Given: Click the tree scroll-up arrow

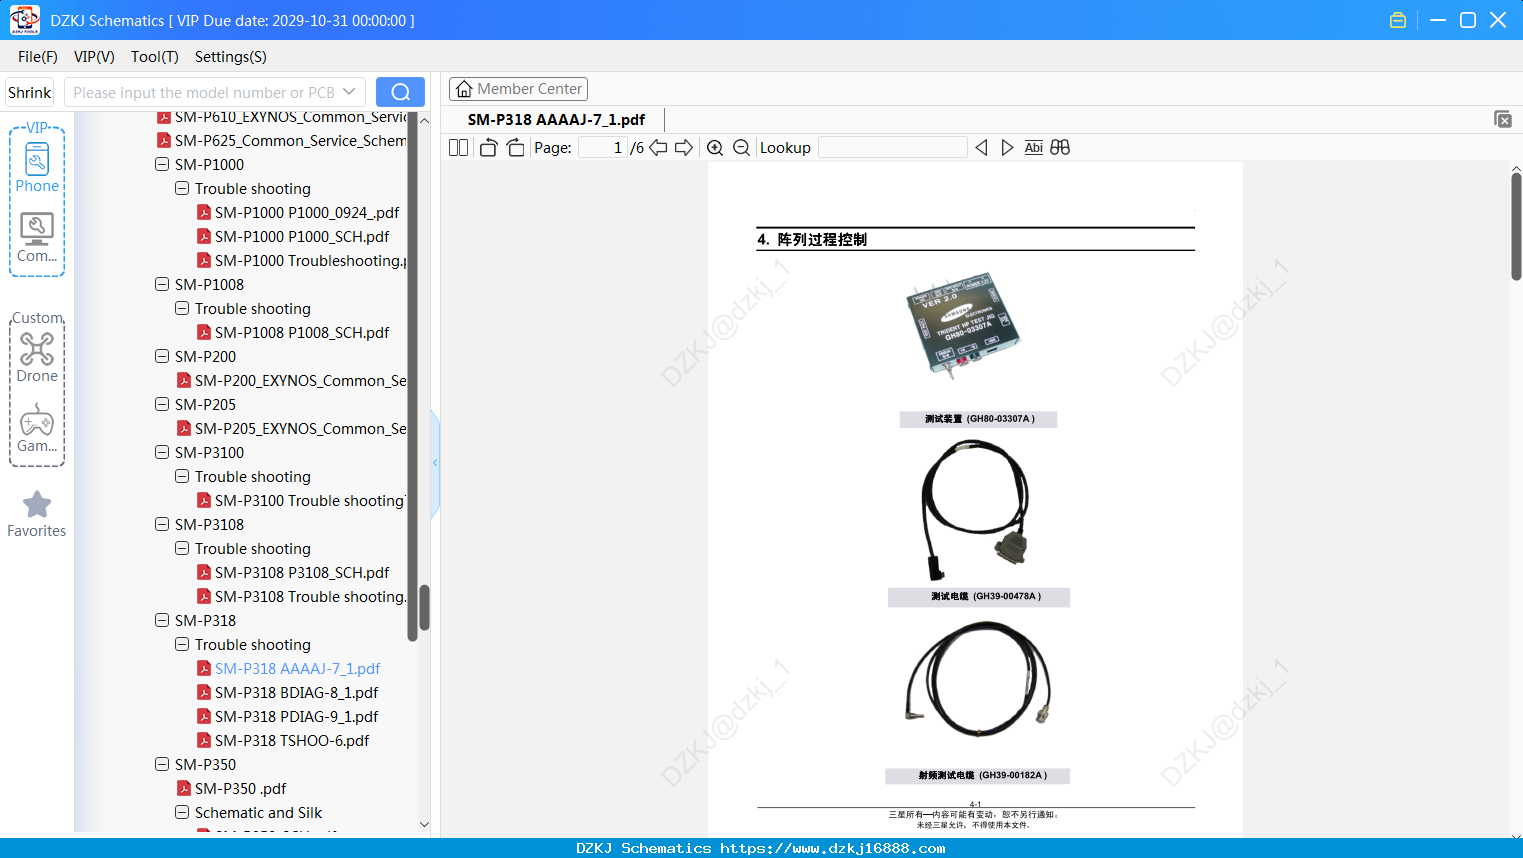Looking at the screenshot, I should (424, 120).
